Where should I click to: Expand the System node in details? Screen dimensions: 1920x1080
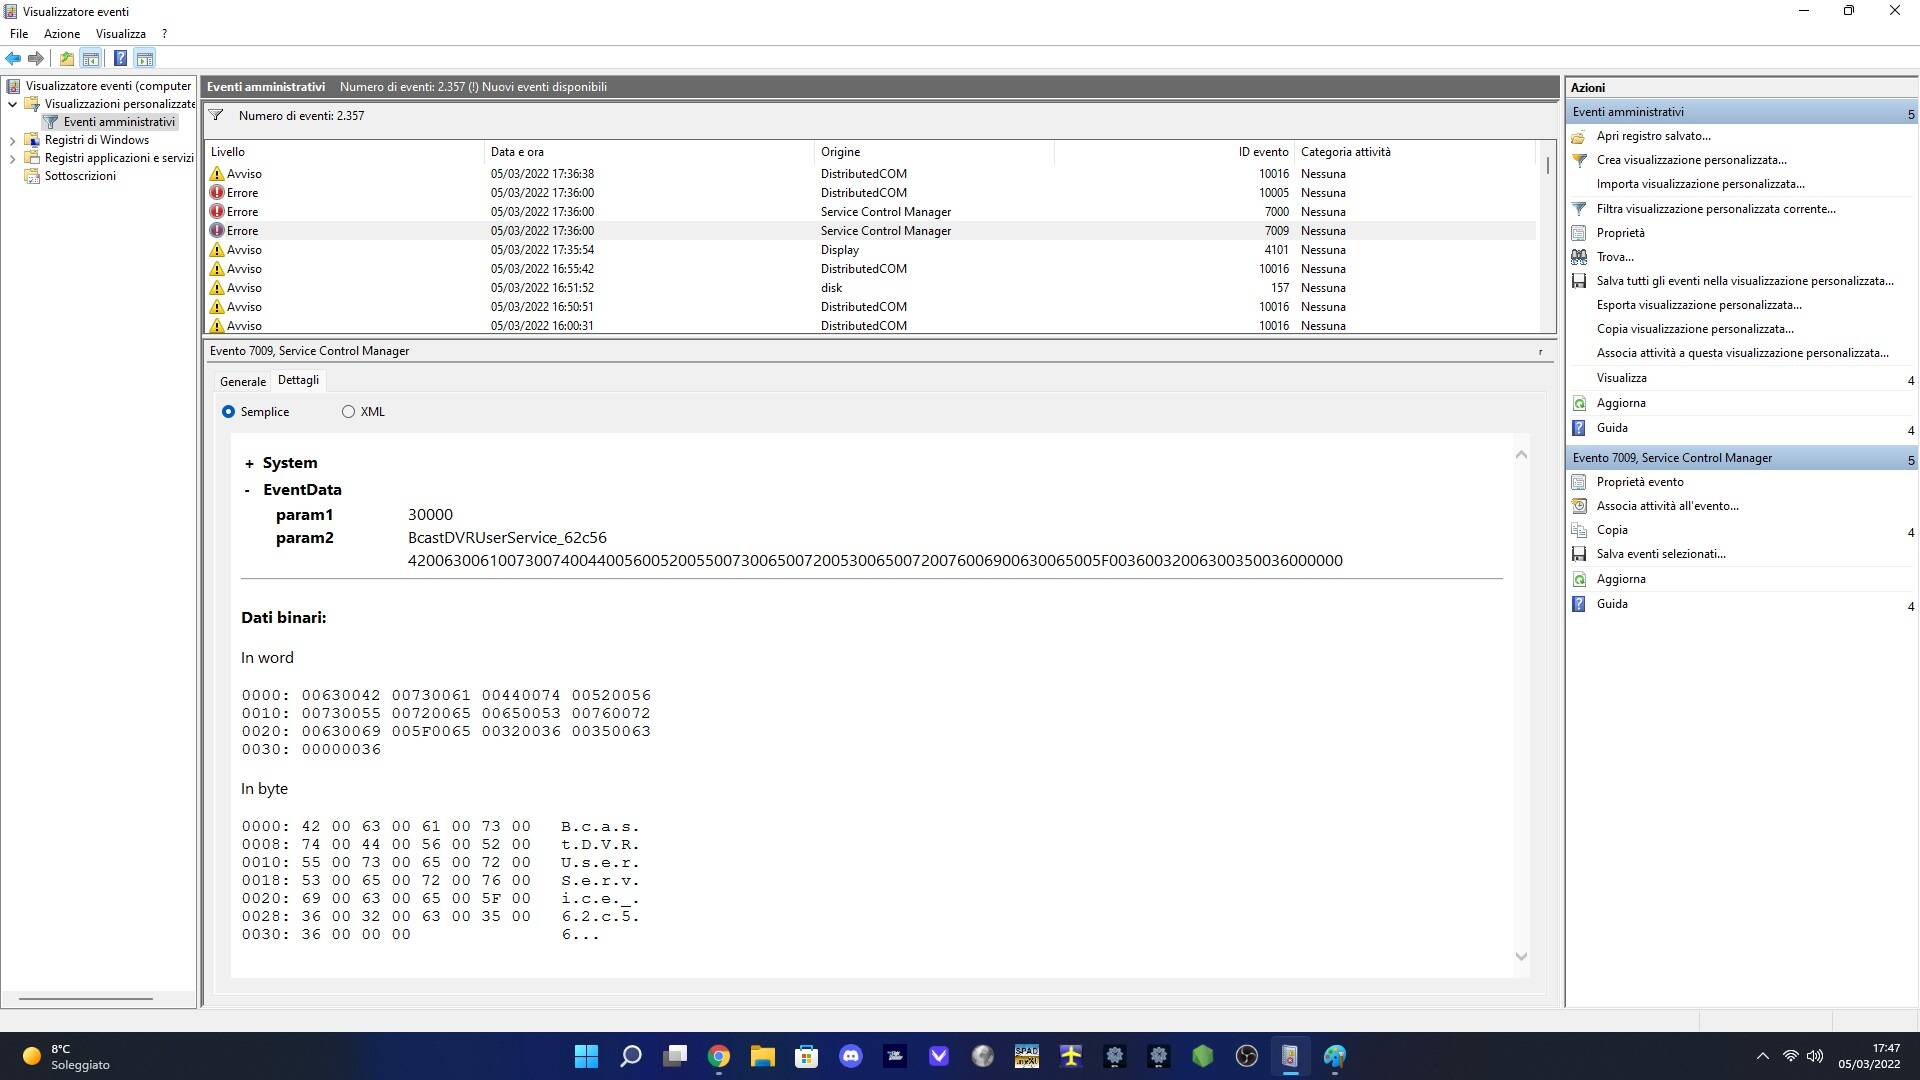[x=249, y=463]
